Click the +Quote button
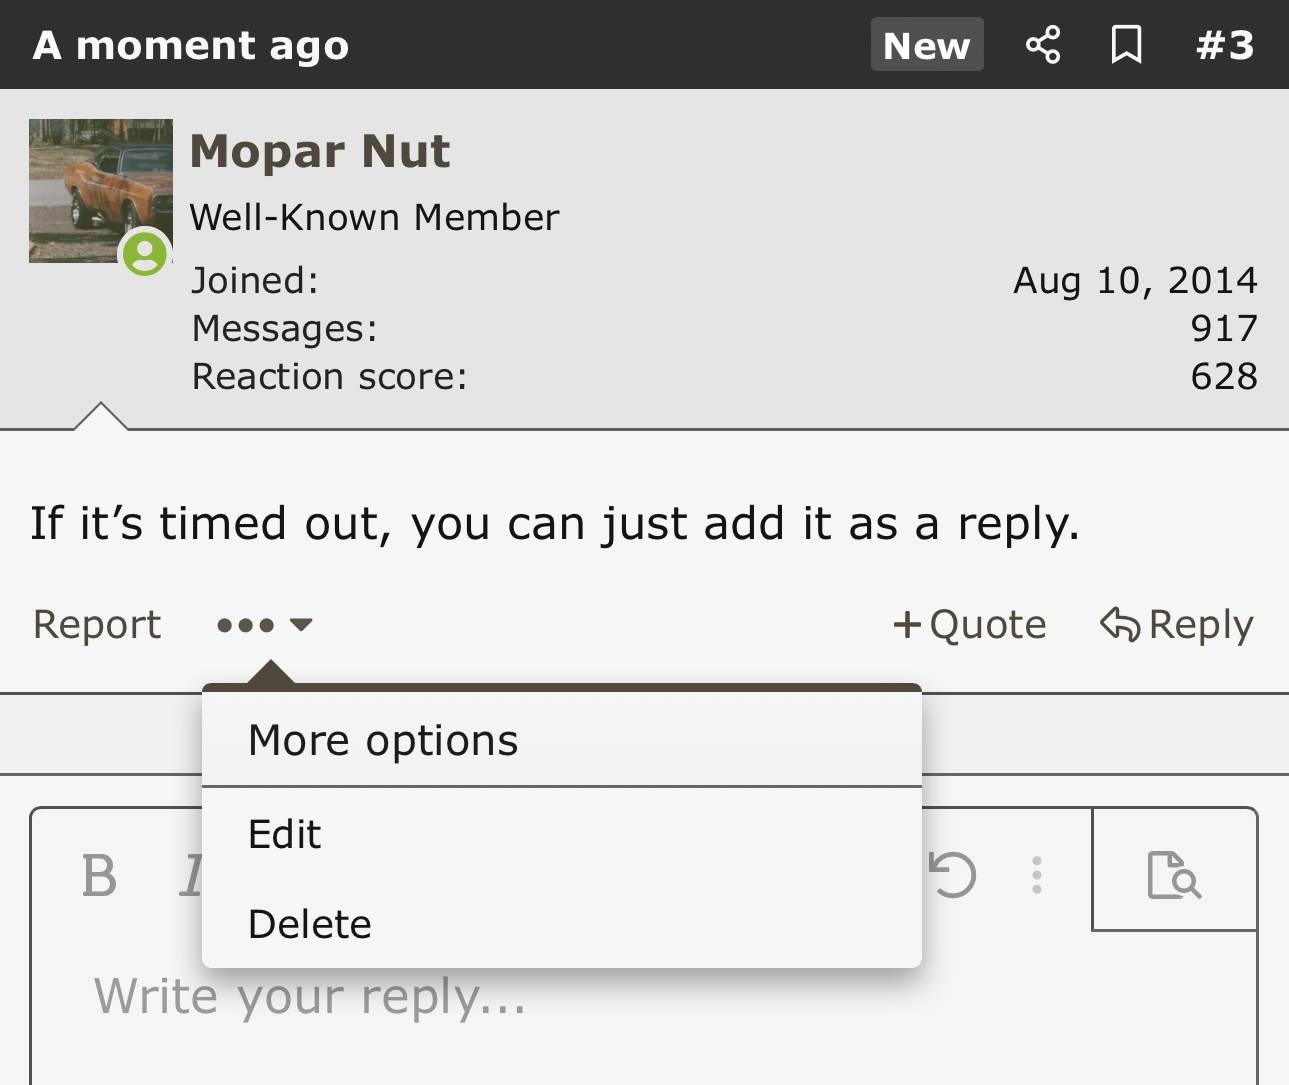Viewport: 1289px width, 1085px height. (969, 624)
